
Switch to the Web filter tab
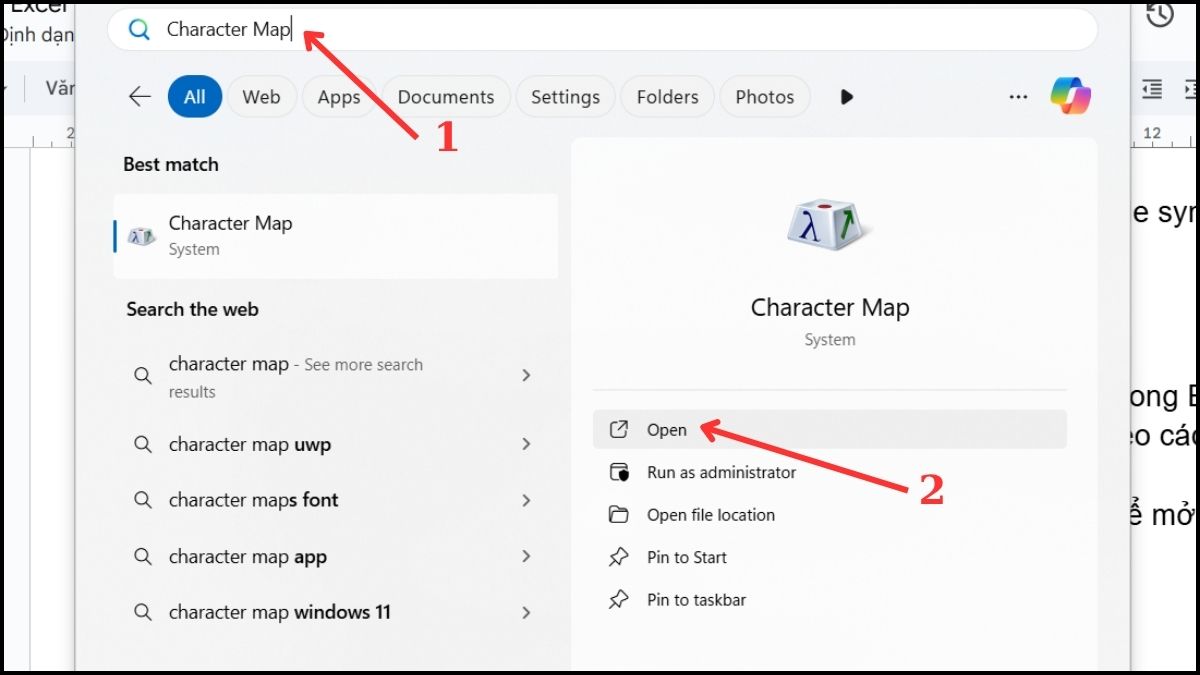pos(261,97)
